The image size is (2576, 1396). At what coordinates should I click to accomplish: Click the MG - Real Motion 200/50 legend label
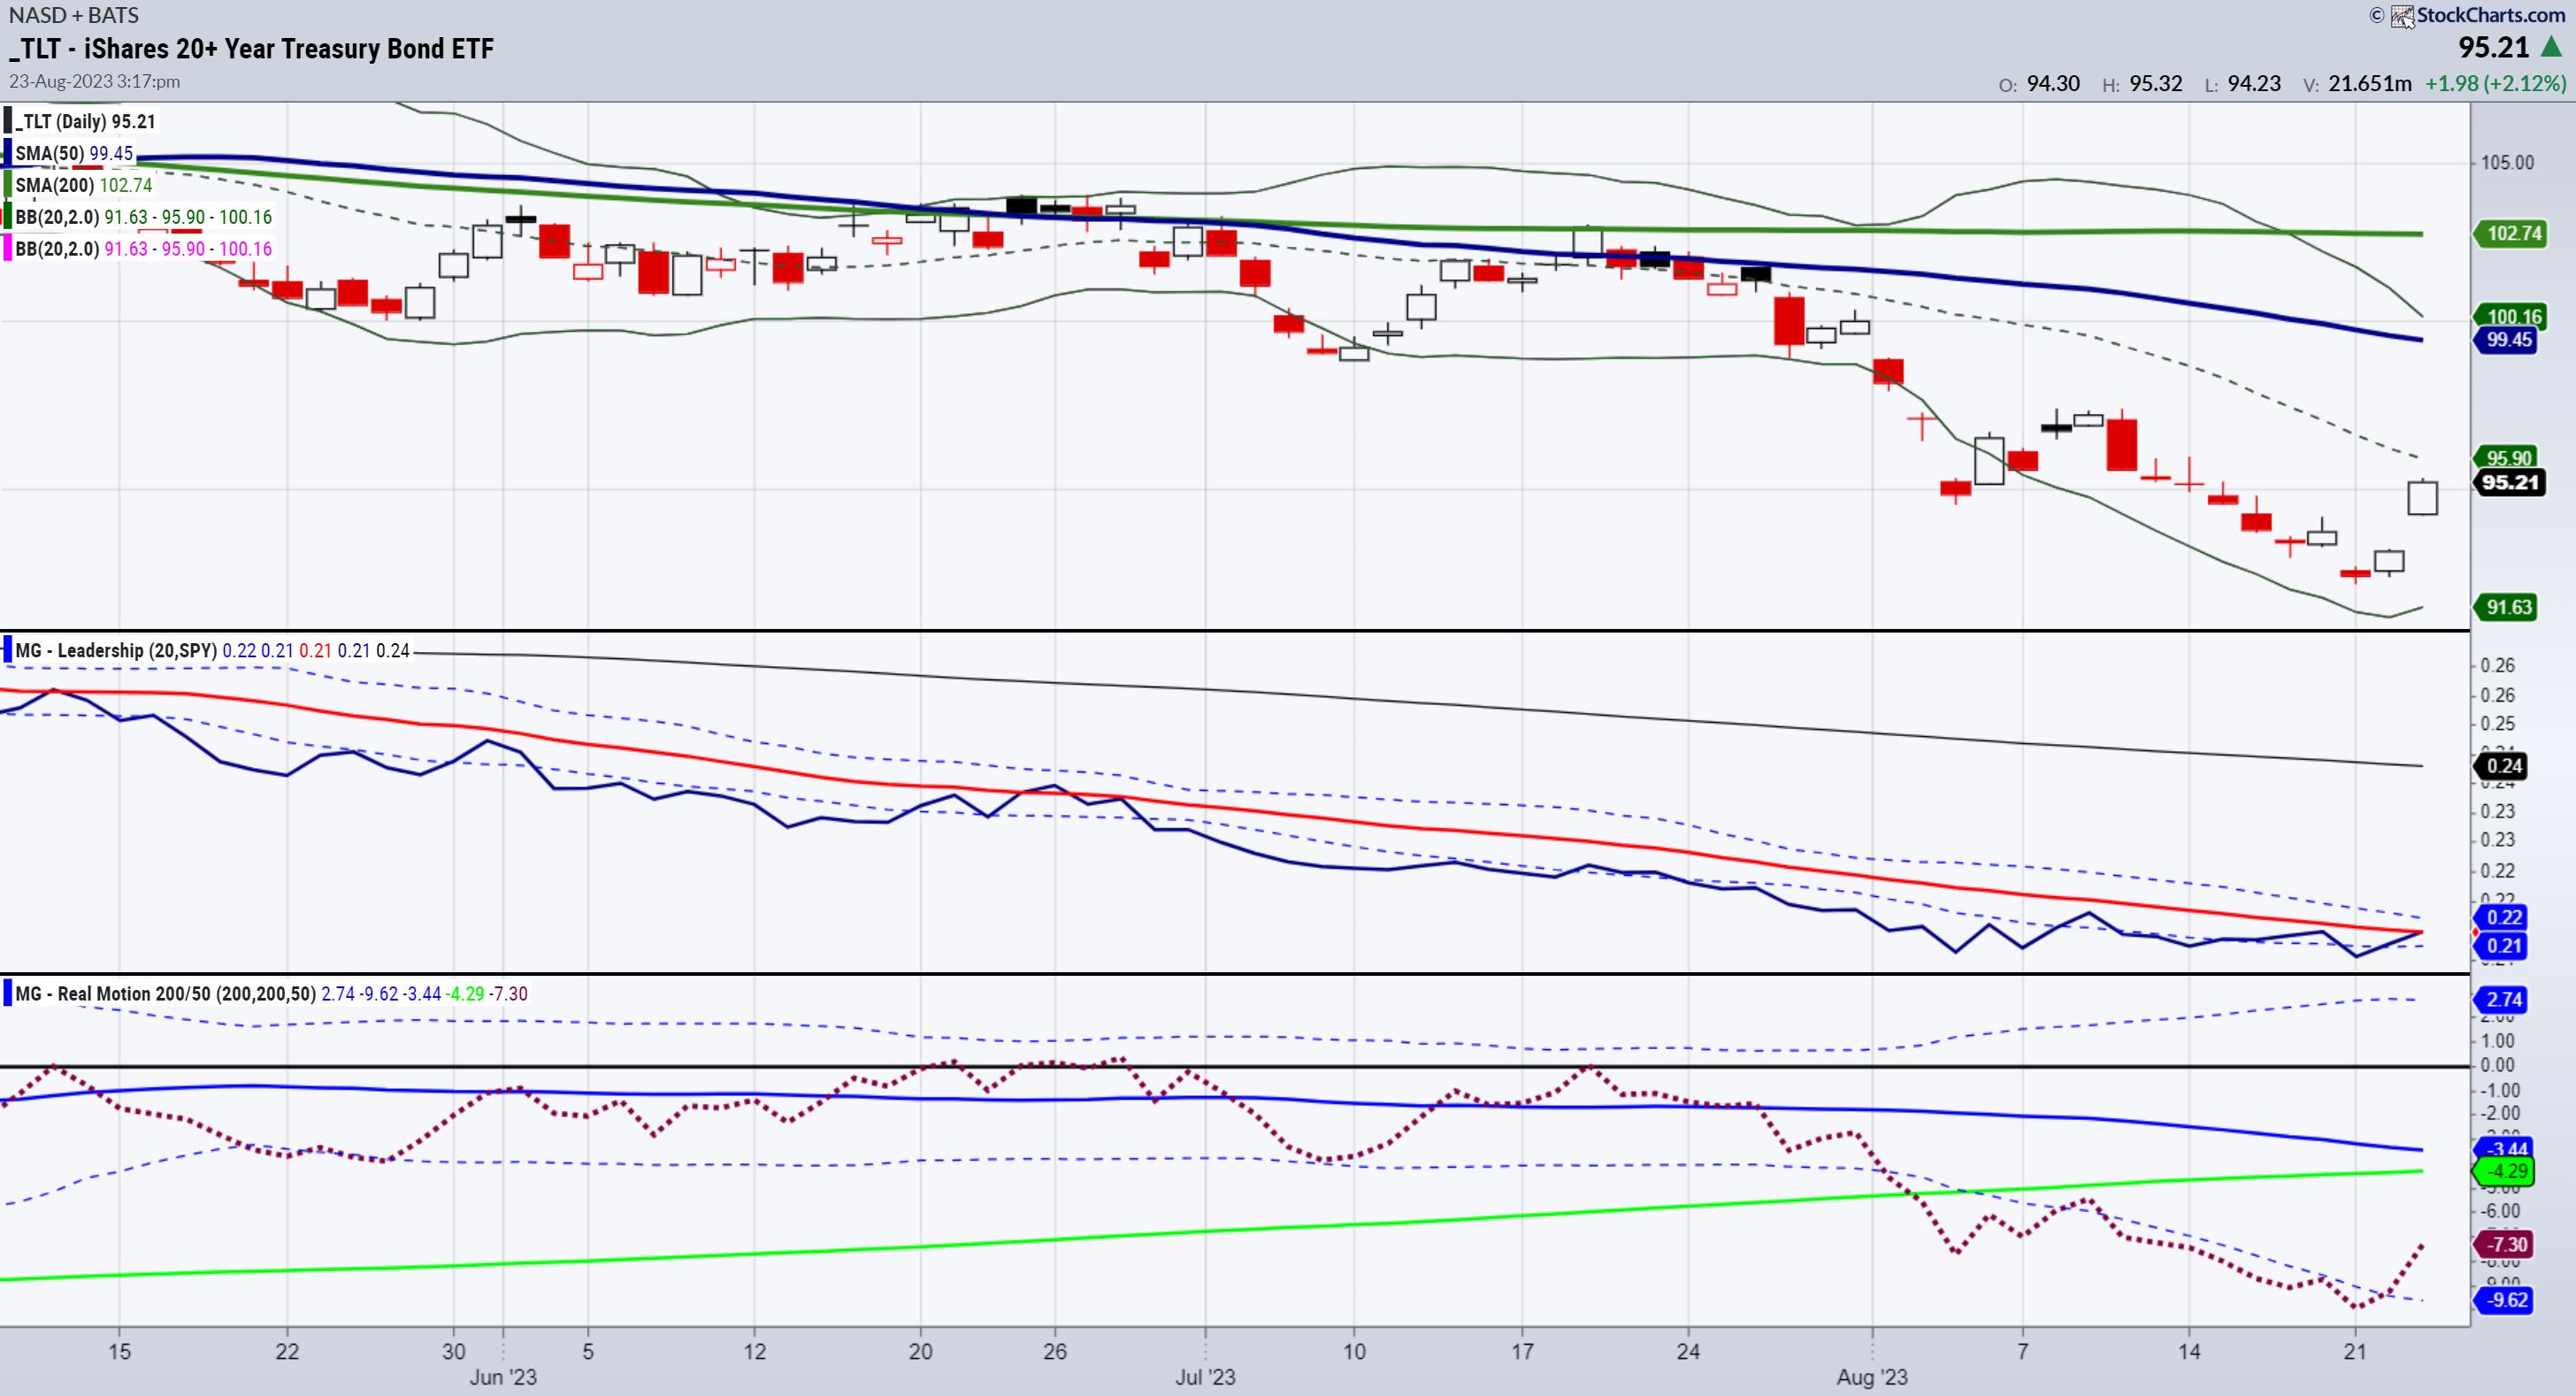[165, 994]
